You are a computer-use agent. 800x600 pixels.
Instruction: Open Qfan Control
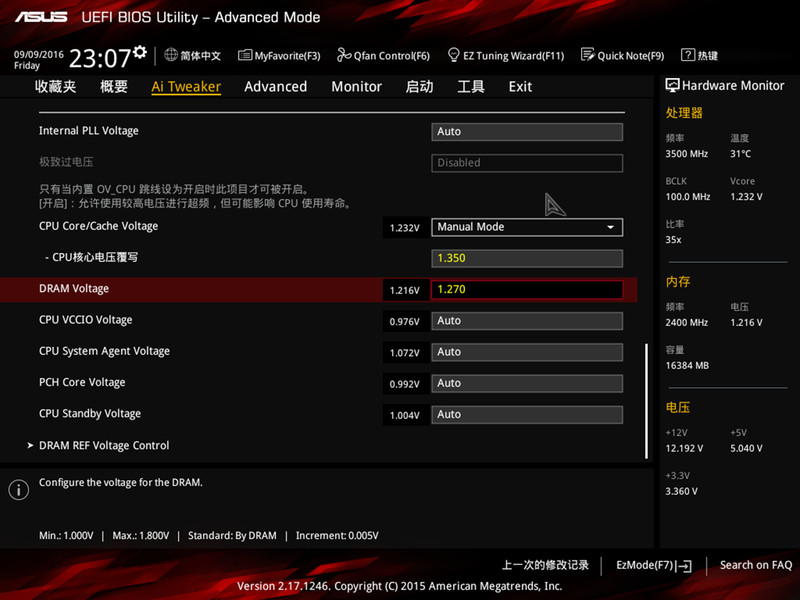(383, 56)
